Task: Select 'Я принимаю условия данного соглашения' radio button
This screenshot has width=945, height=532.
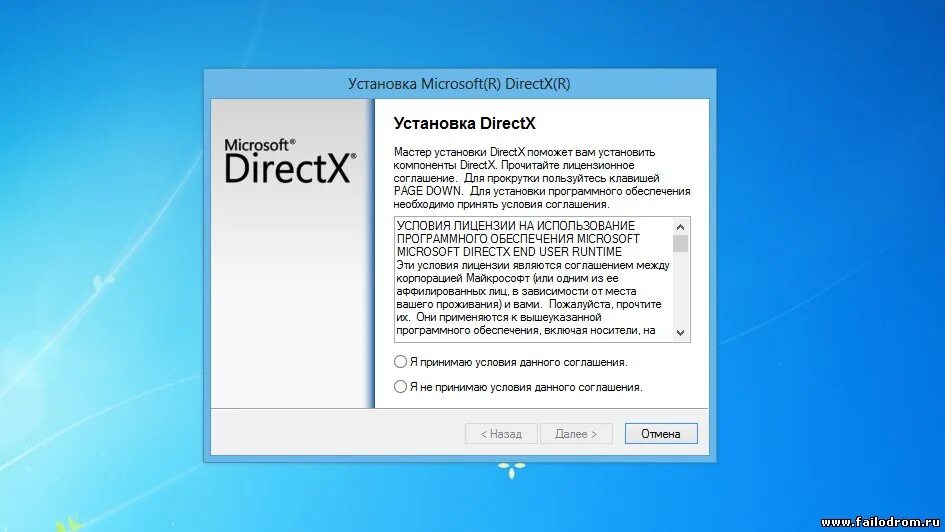Action: 400,361
